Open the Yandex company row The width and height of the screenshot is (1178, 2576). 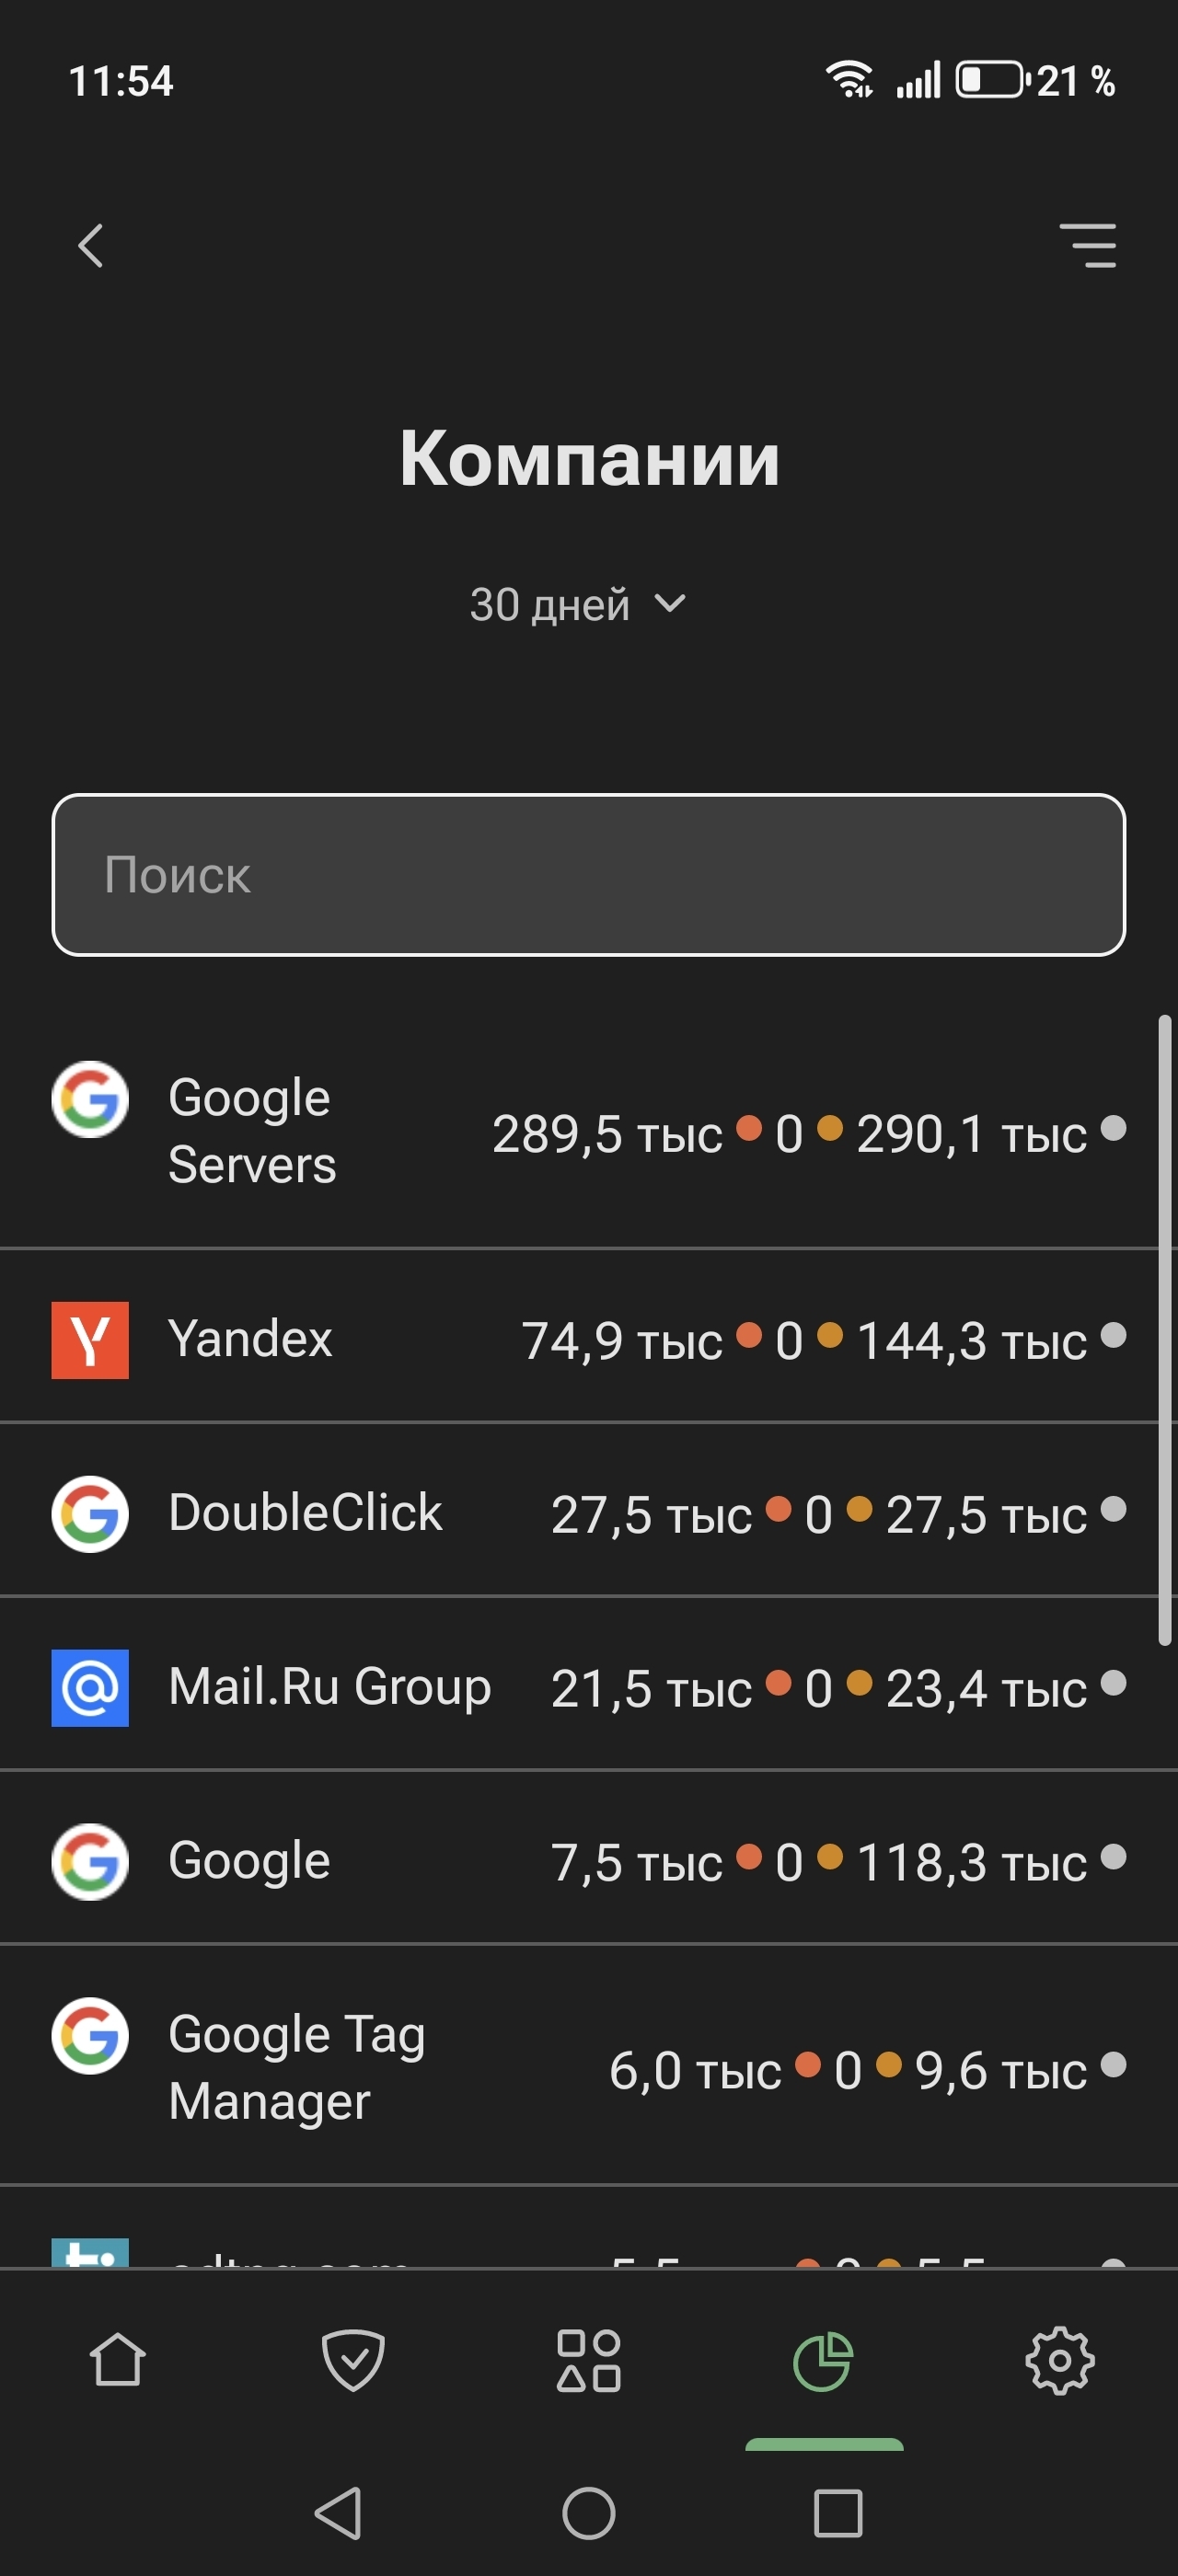(x=589, y=1339)
